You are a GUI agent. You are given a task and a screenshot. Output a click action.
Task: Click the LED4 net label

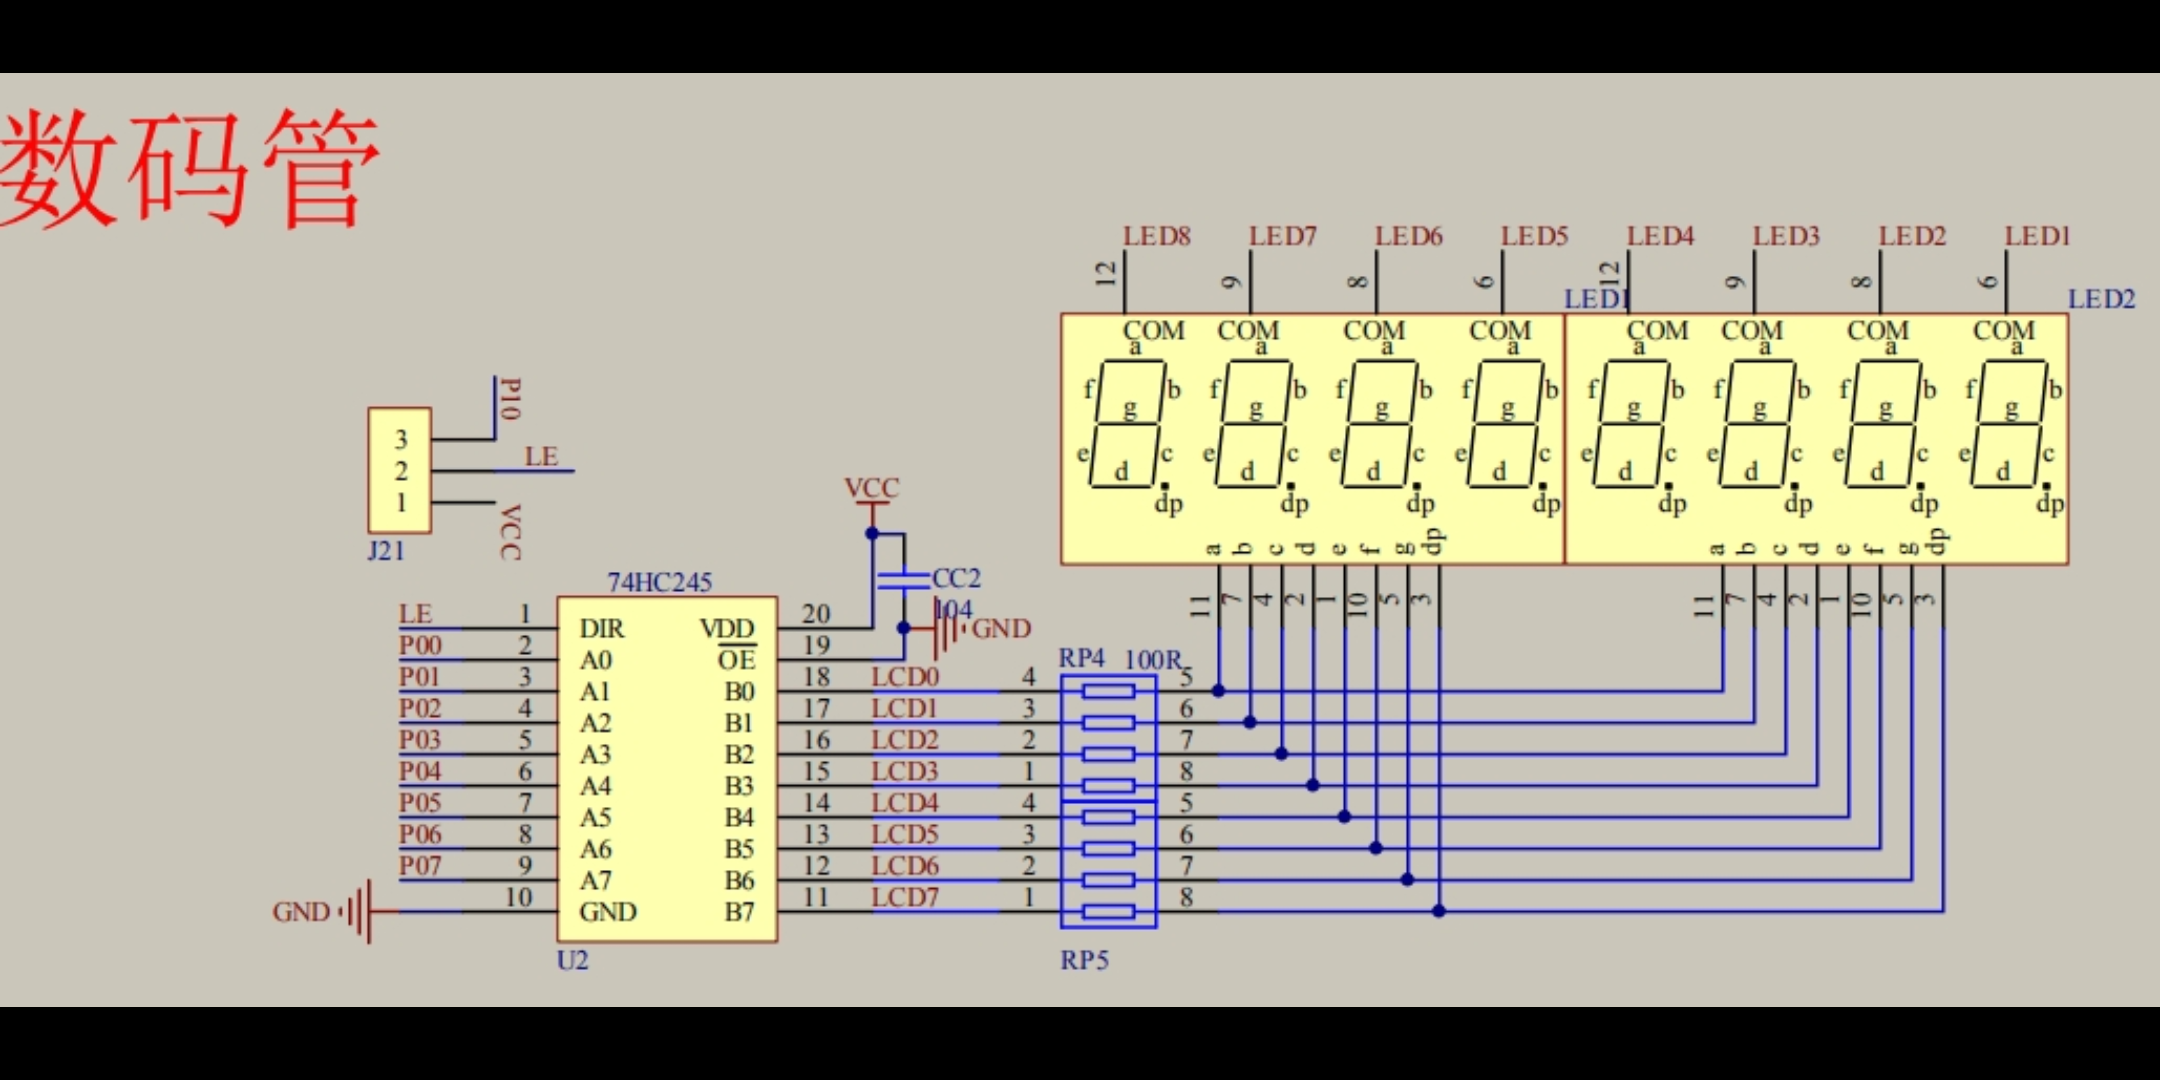pos(1661,236)
